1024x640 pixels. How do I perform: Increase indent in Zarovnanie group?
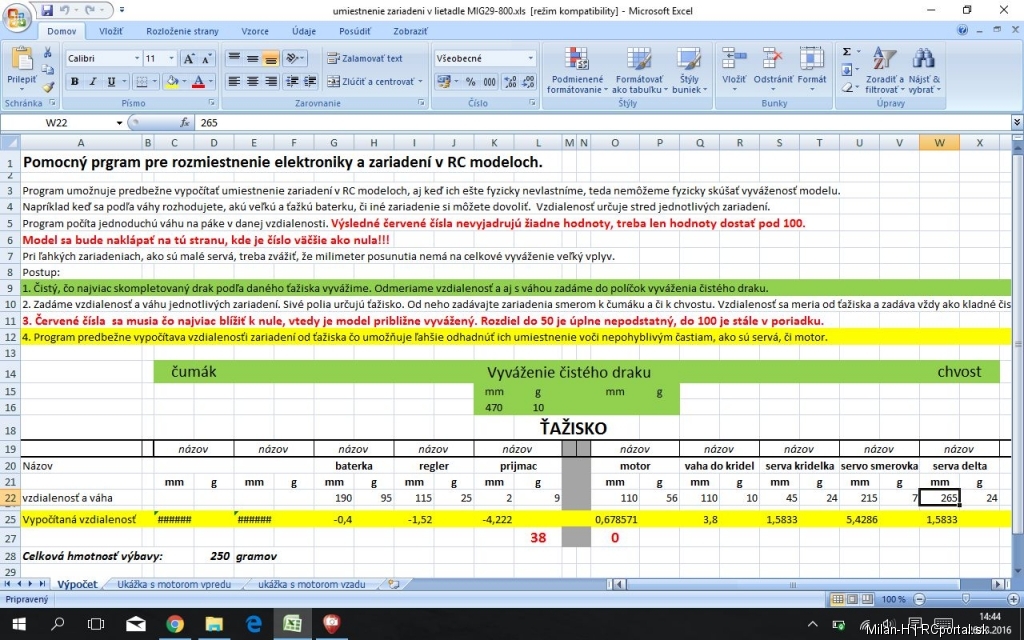point(310,82)
